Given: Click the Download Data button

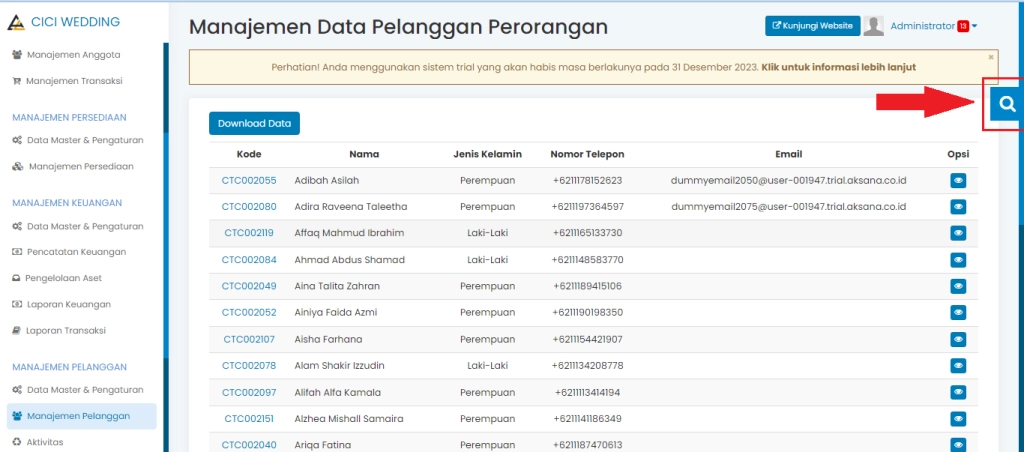Looking at the screenshot, I should tap(254, 123).
